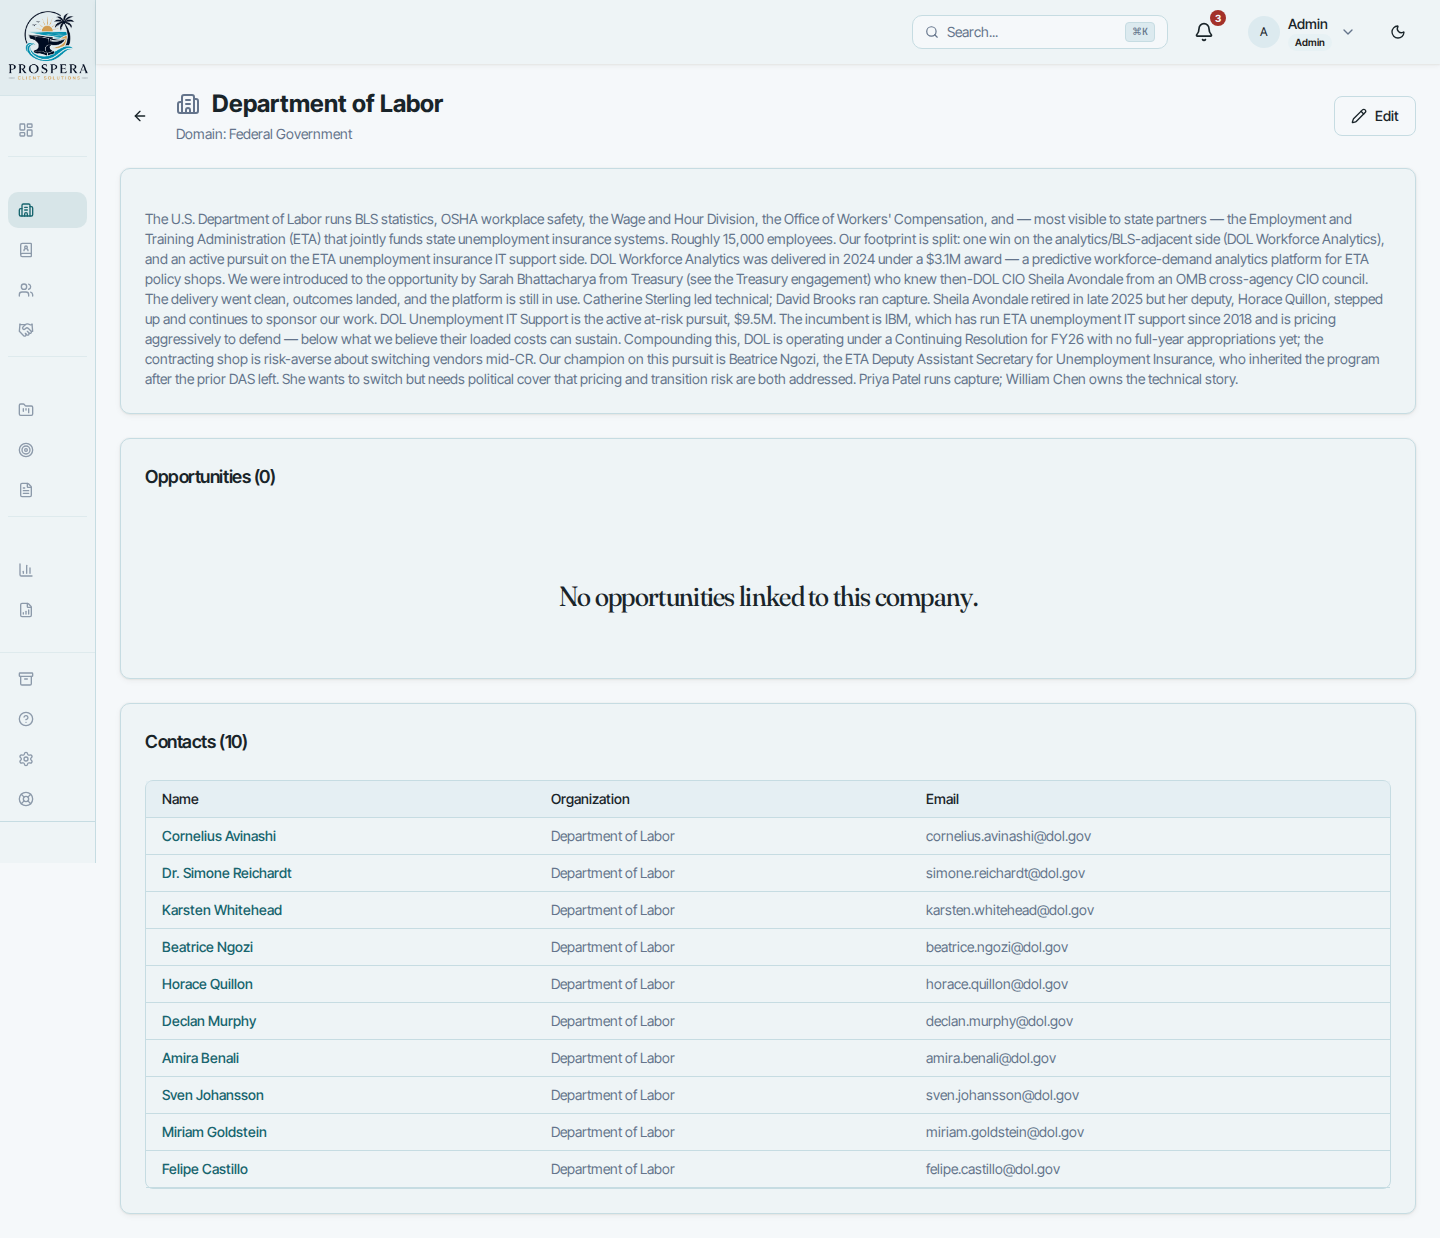Screen dimensions: 1440x1238
Task: Open the Sven Johansson contact
Action: click(213, 1095)
